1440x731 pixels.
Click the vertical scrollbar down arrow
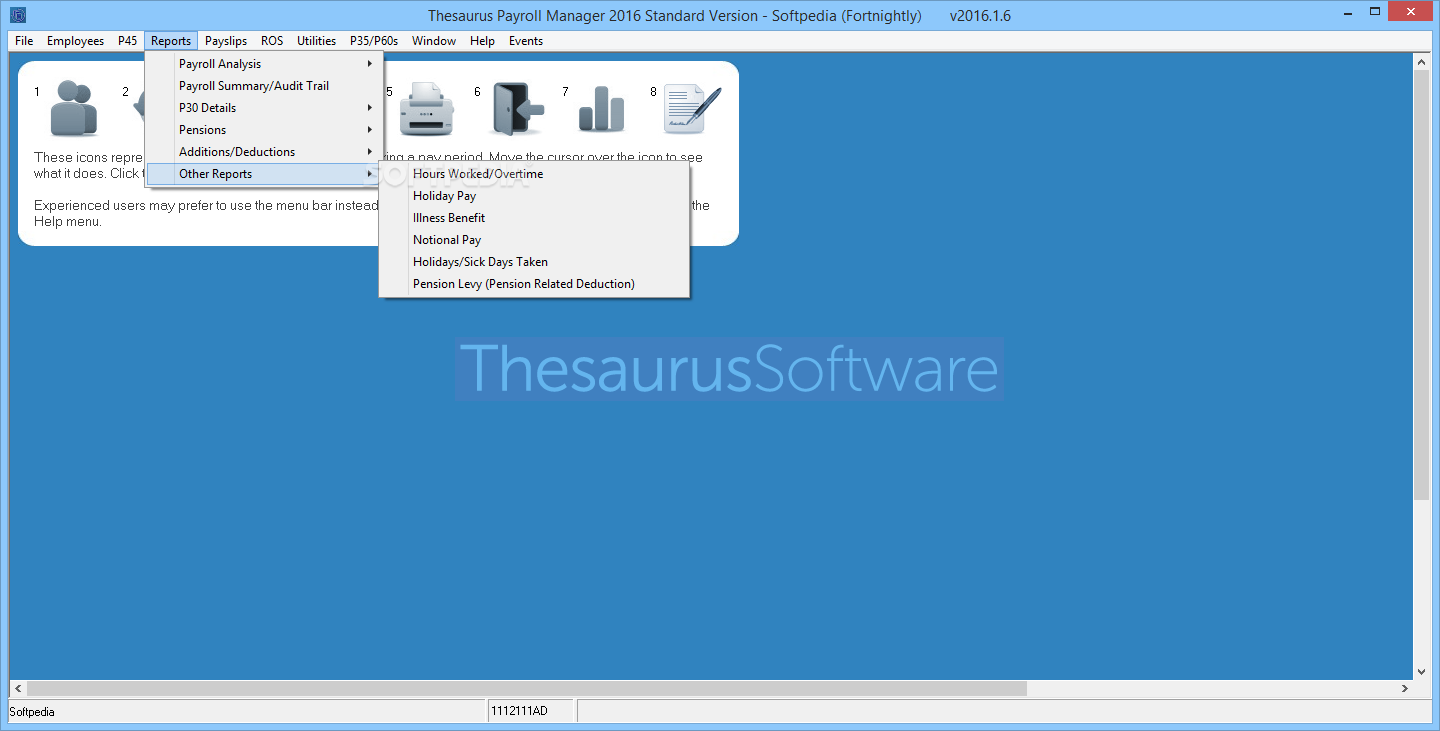point(1421,672)
